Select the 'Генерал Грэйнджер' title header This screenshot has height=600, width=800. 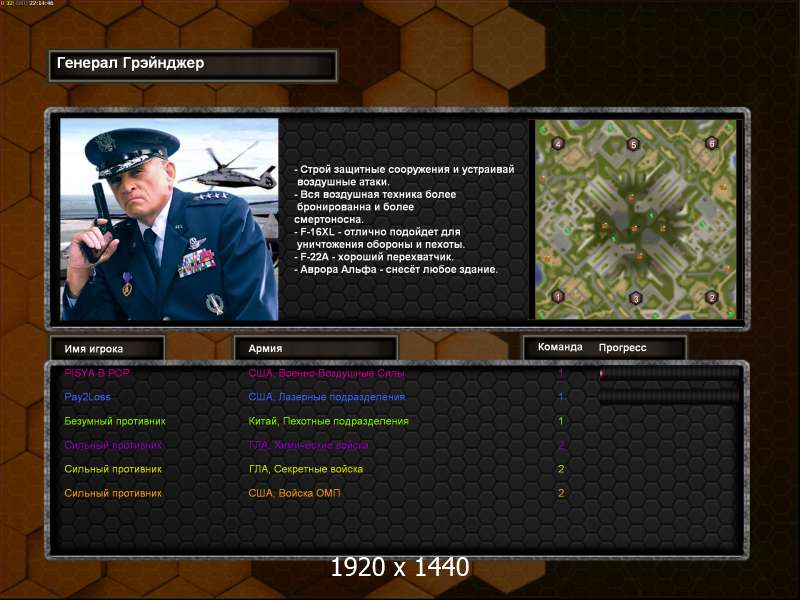click(193, 65)
